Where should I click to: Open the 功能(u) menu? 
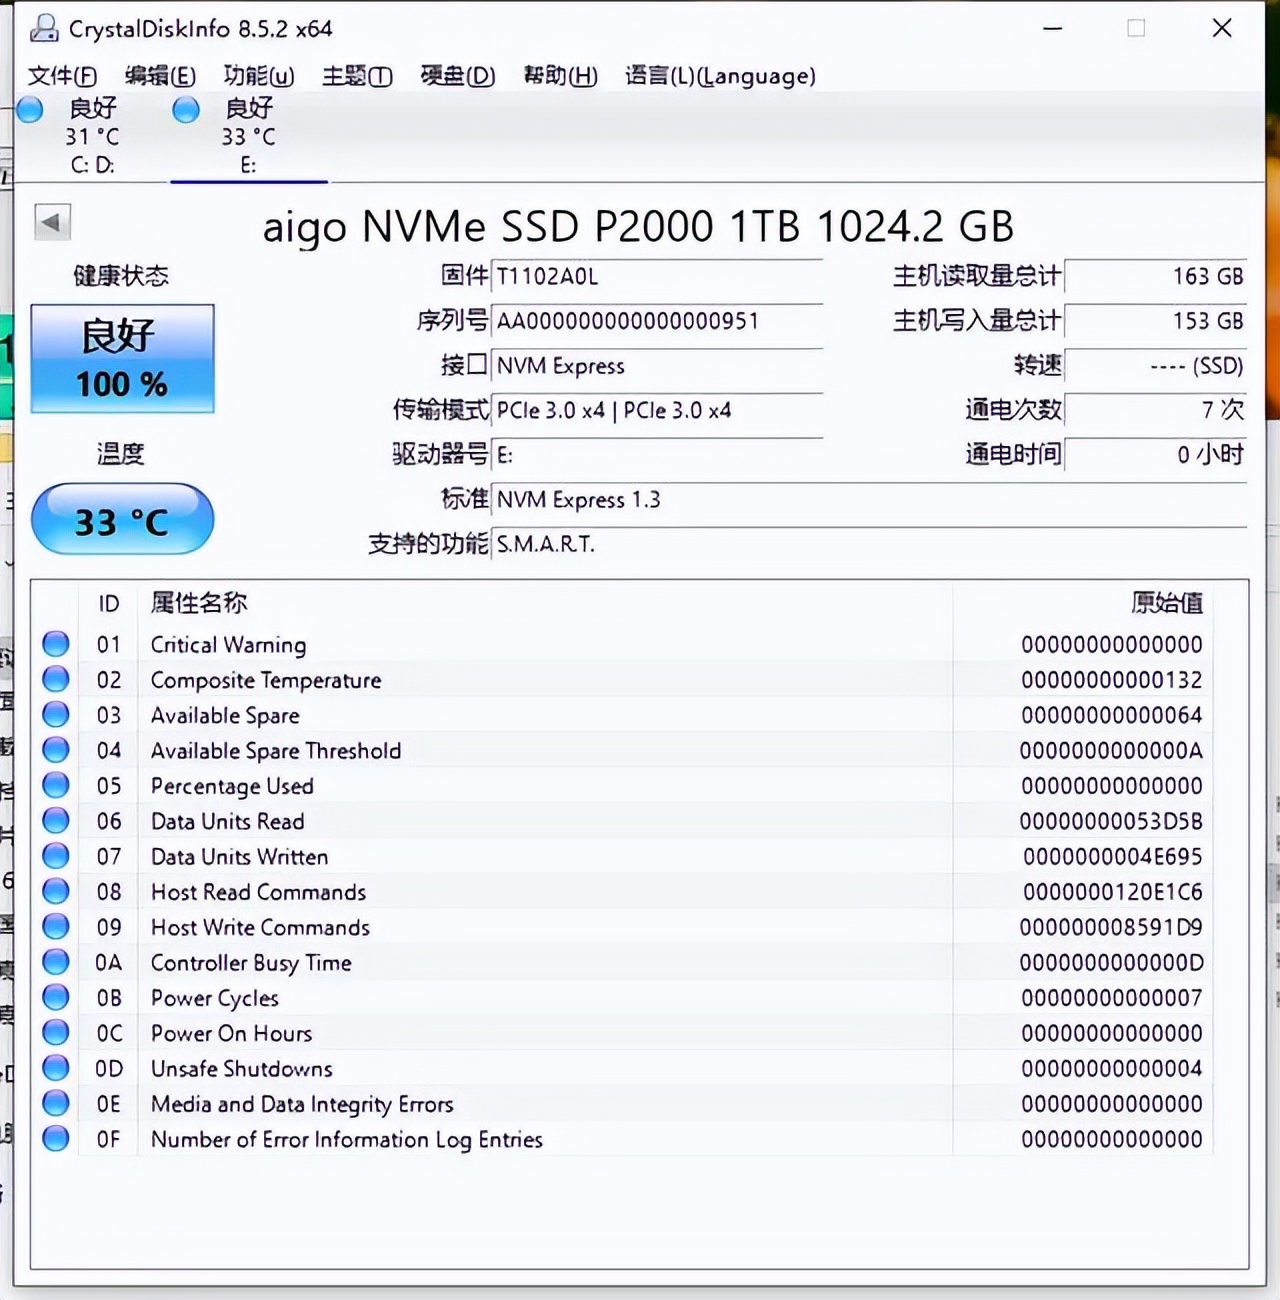pyautogui.click(x=258, y=76)
